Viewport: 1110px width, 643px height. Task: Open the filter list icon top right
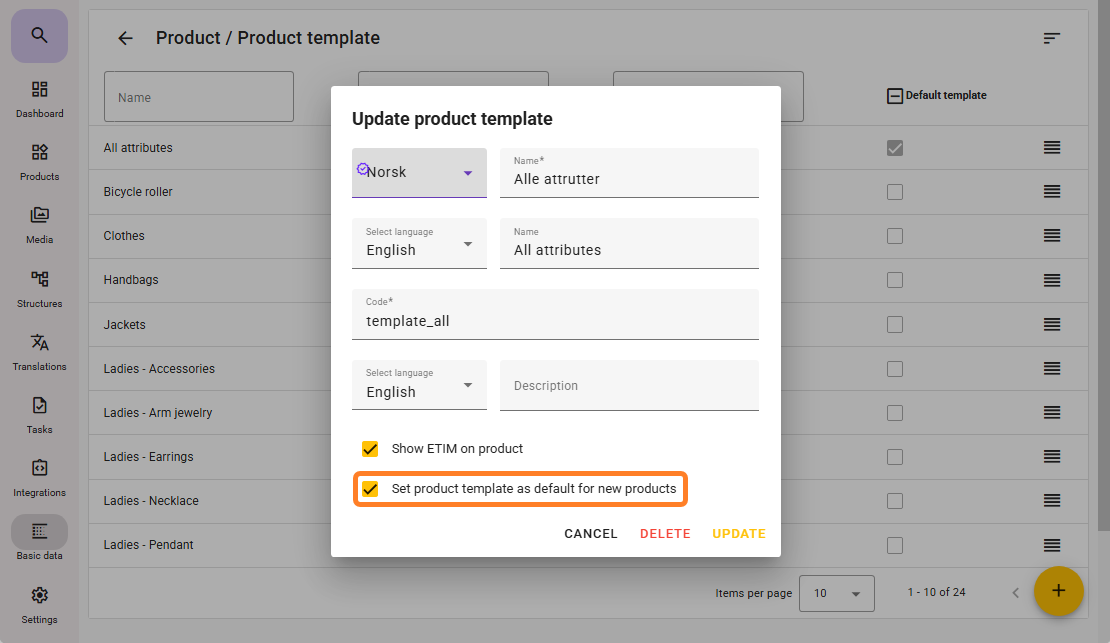1051,38
